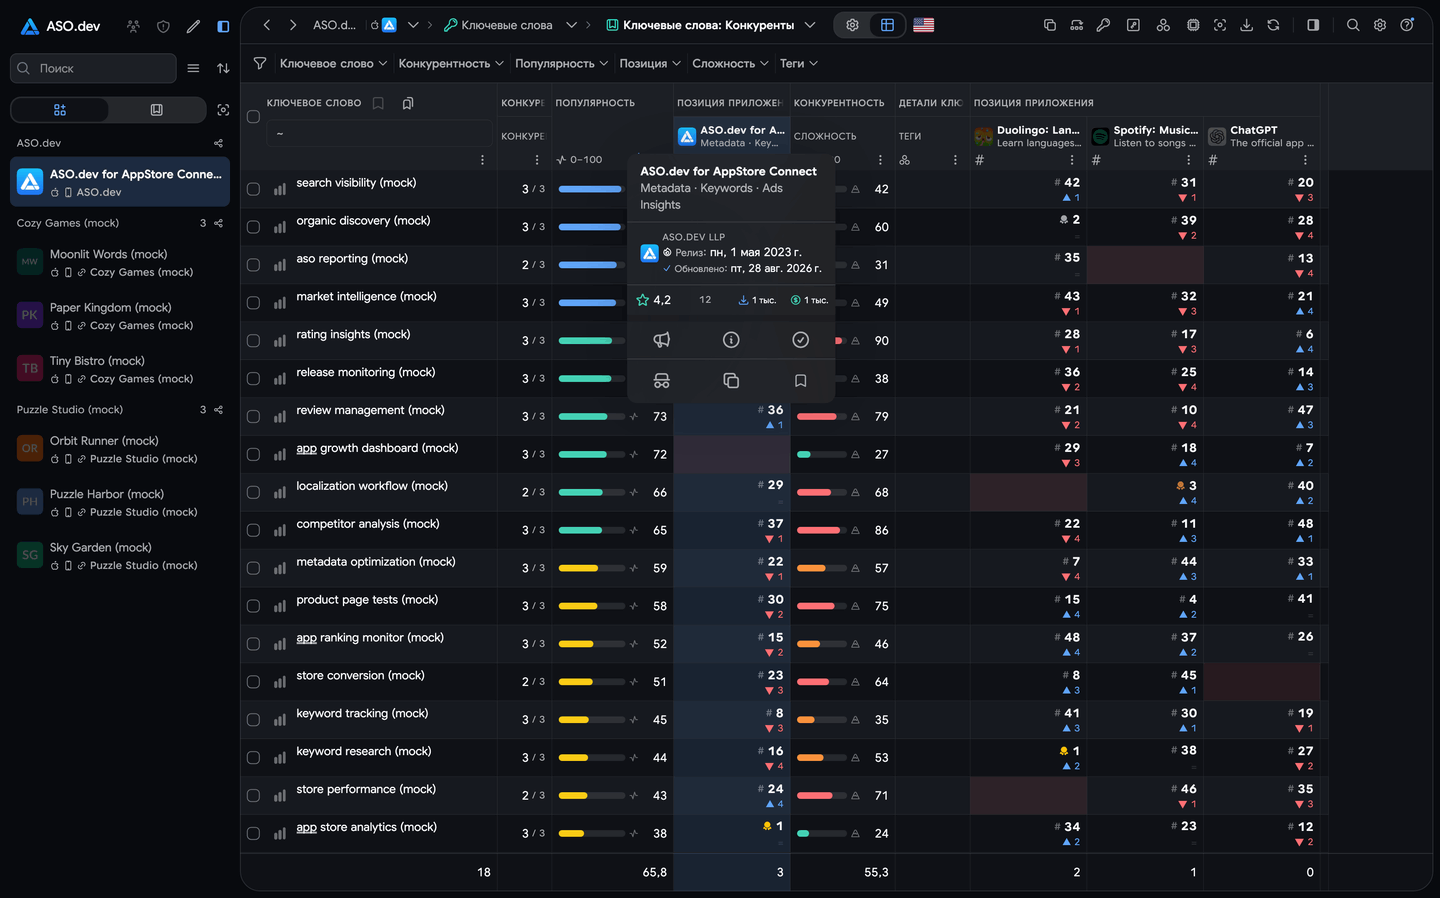Open Moonlit Words (mock) in the sidebar
This screenshot has width=1440, height=898.
coord(120,263)
